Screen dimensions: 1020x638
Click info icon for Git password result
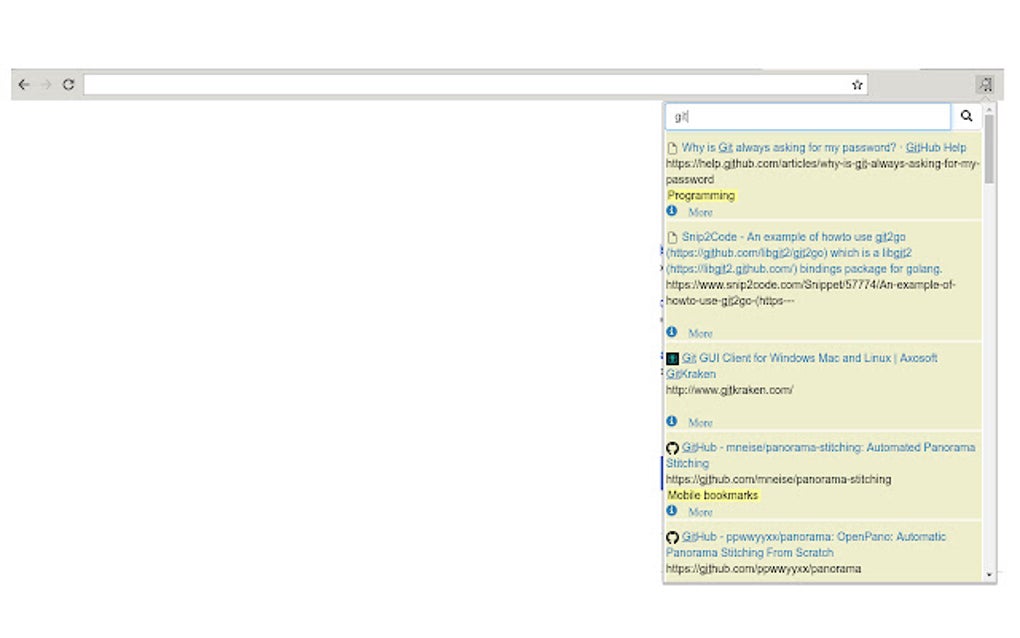(672, 211)
